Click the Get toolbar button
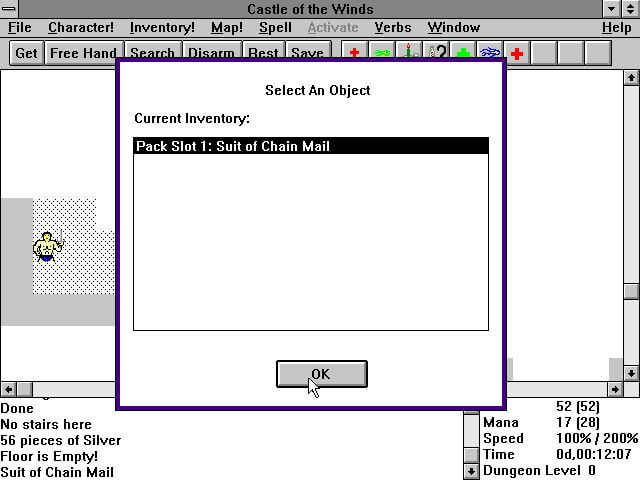 pos(26,53)
